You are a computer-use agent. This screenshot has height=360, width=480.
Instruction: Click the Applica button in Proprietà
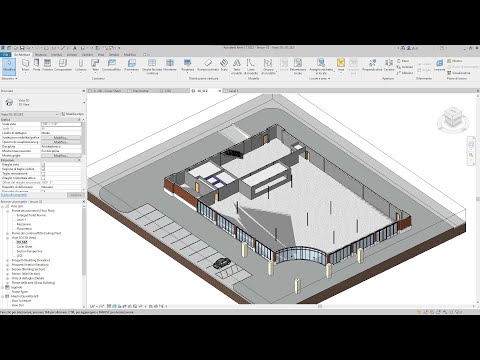coord(76,195)
